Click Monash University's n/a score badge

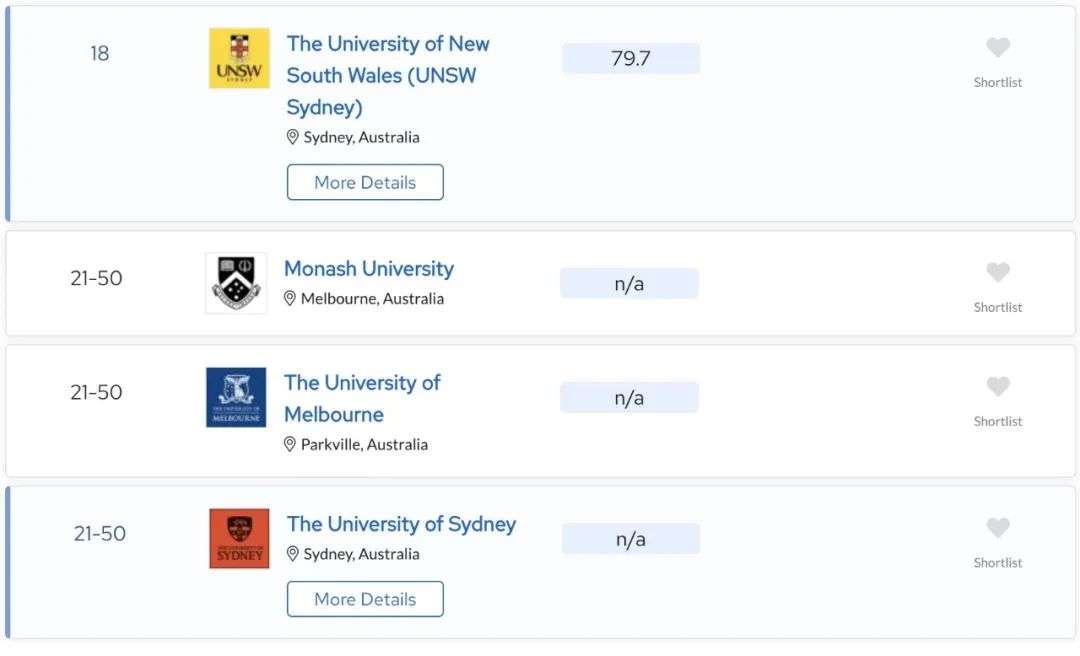[630, 283]
